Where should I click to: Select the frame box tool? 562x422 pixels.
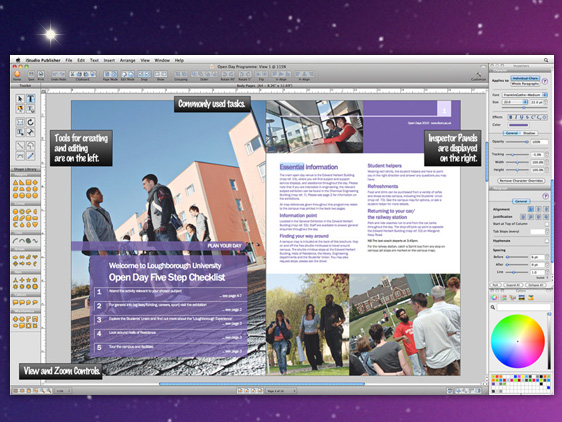20,122
